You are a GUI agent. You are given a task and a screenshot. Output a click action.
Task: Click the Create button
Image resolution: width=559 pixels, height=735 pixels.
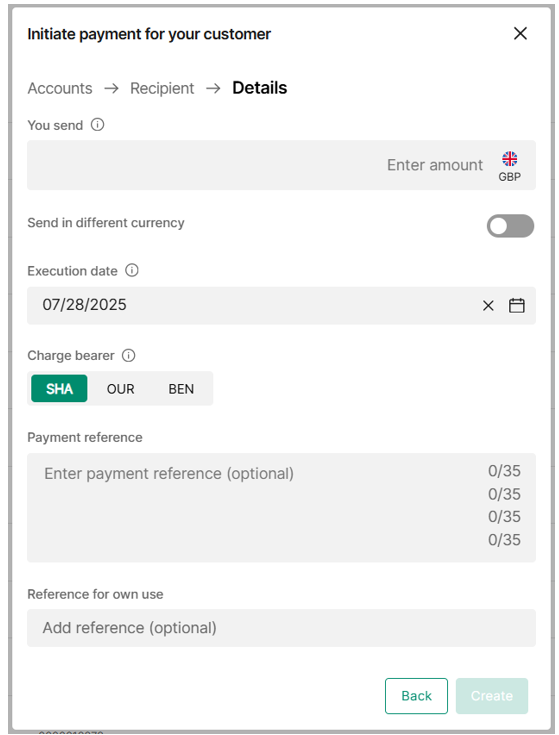tap(492, 696)
